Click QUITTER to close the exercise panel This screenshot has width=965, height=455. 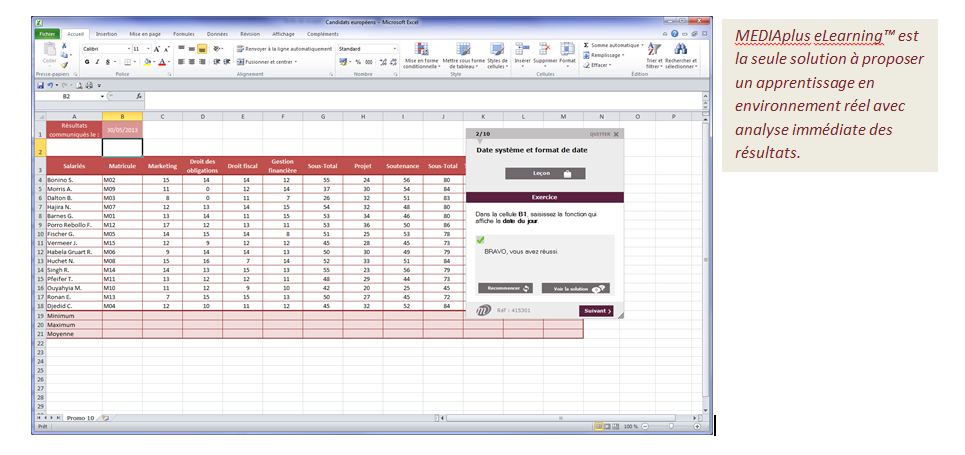[x=604, y=134]
